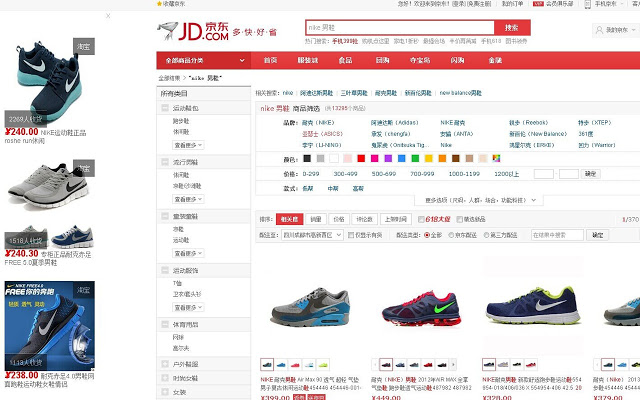Open 团购 in the navigation bar
640x400 pixels.
[x=382, y=60]
